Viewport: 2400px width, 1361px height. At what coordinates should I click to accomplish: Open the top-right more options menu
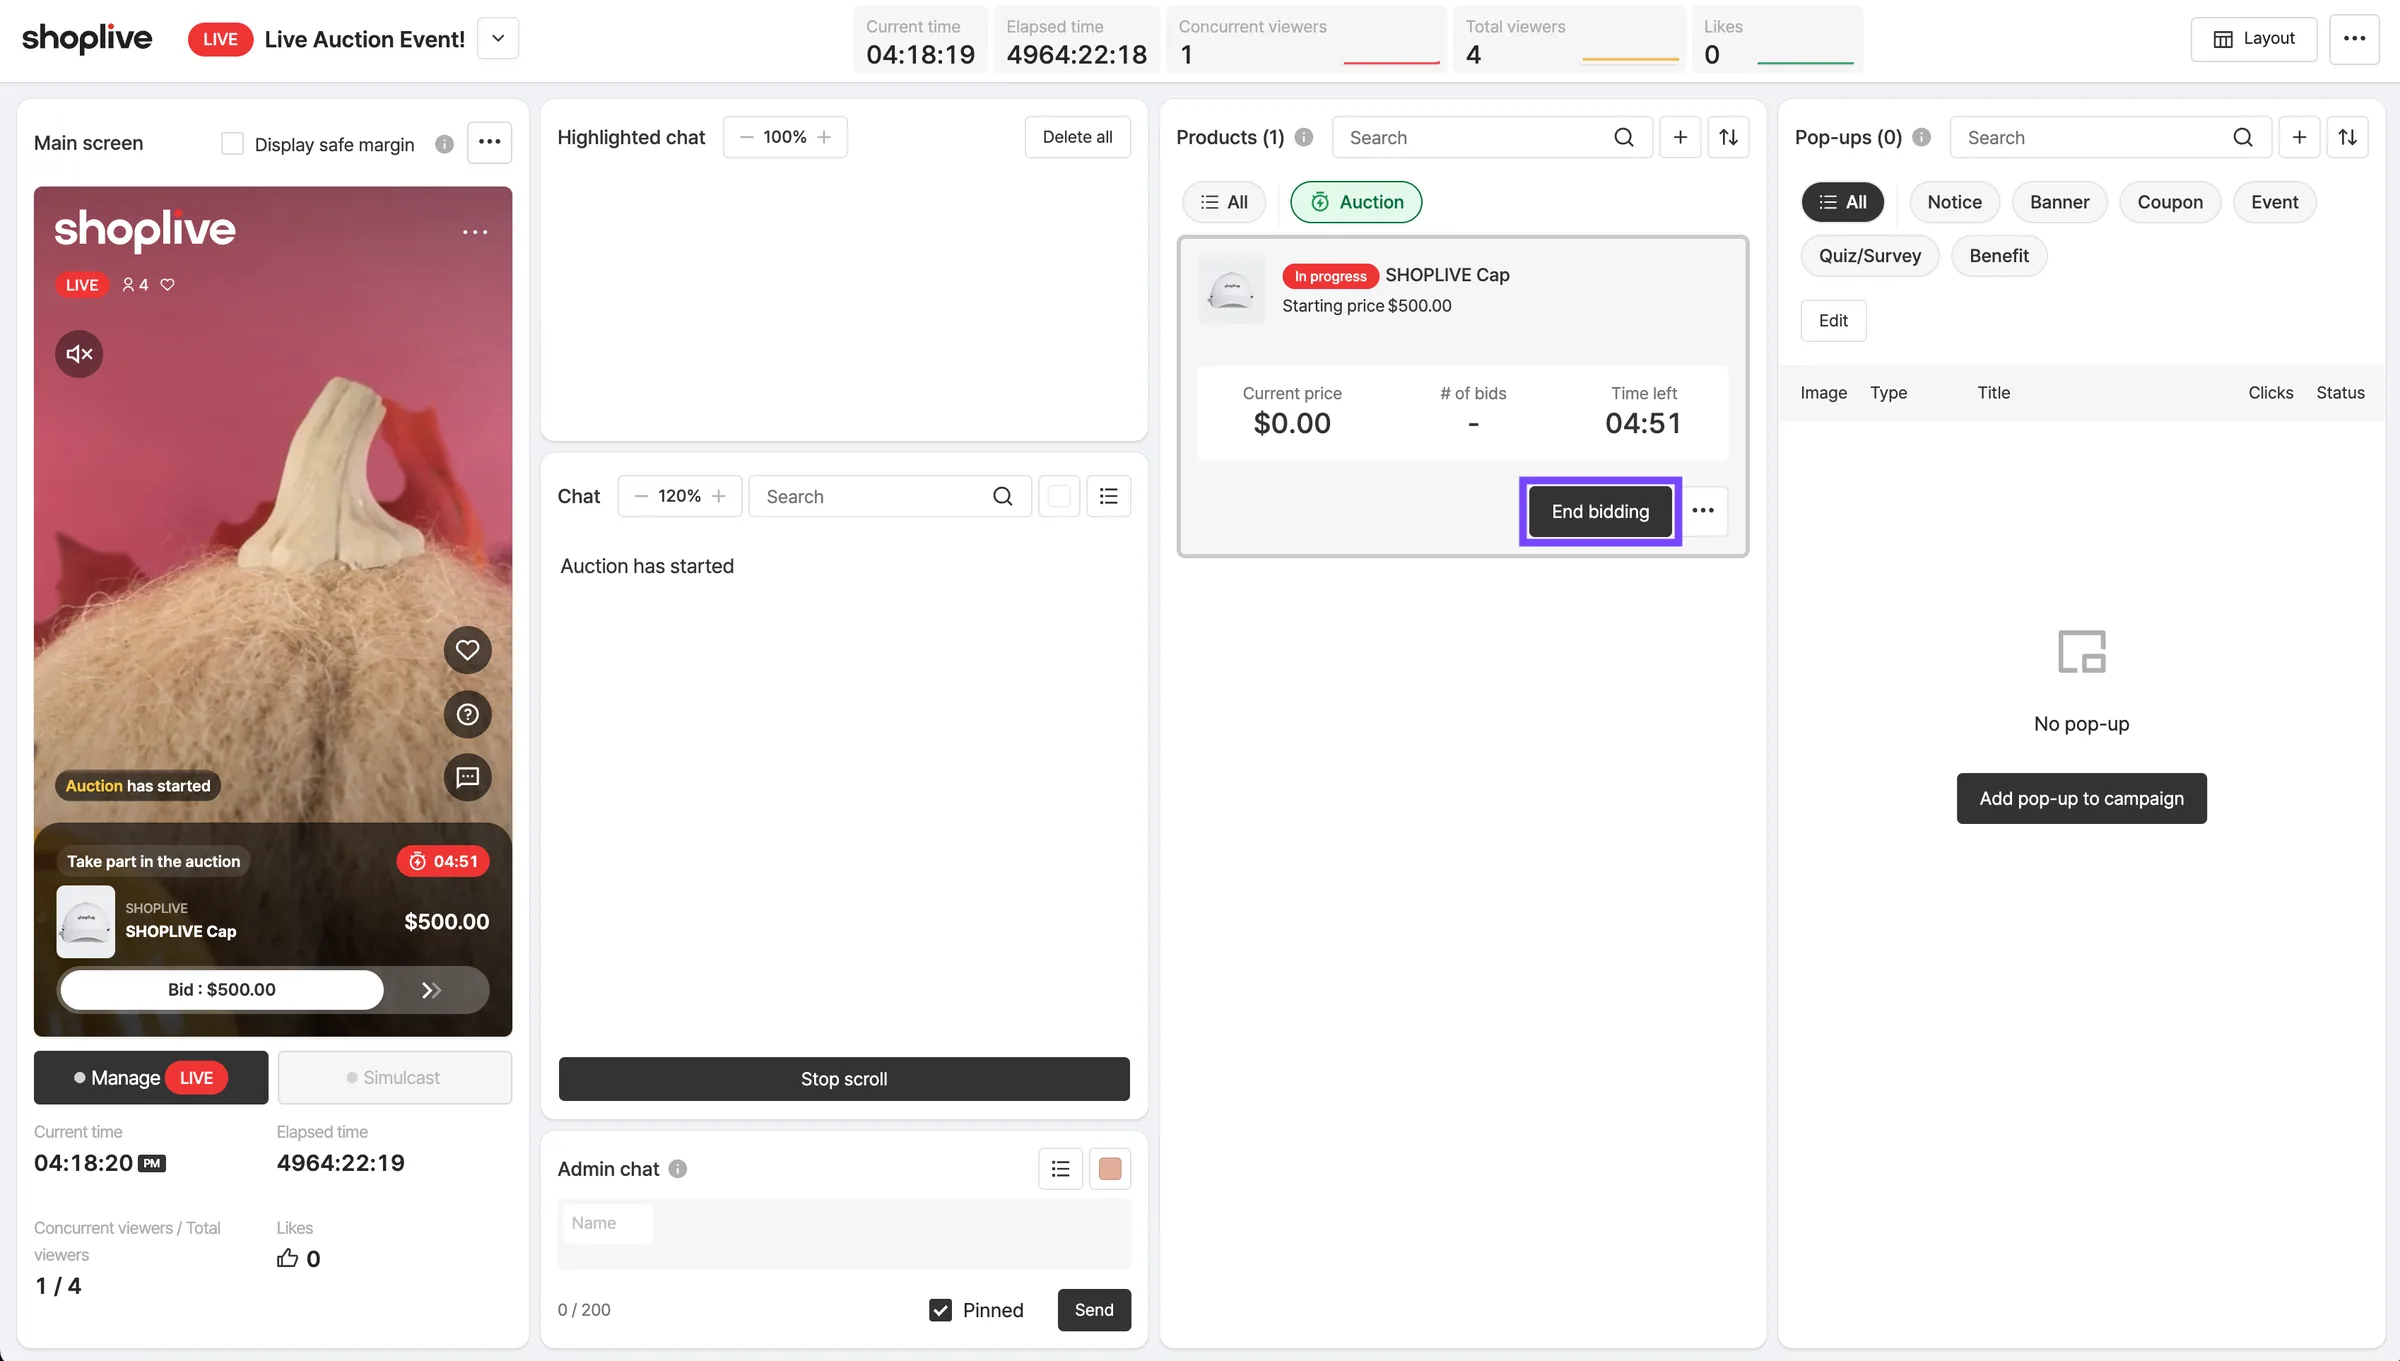2354,39
